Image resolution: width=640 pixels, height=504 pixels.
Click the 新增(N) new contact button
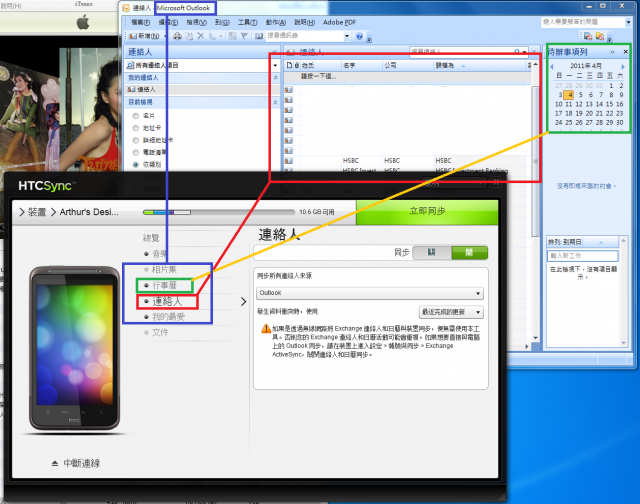pos(144,36)
